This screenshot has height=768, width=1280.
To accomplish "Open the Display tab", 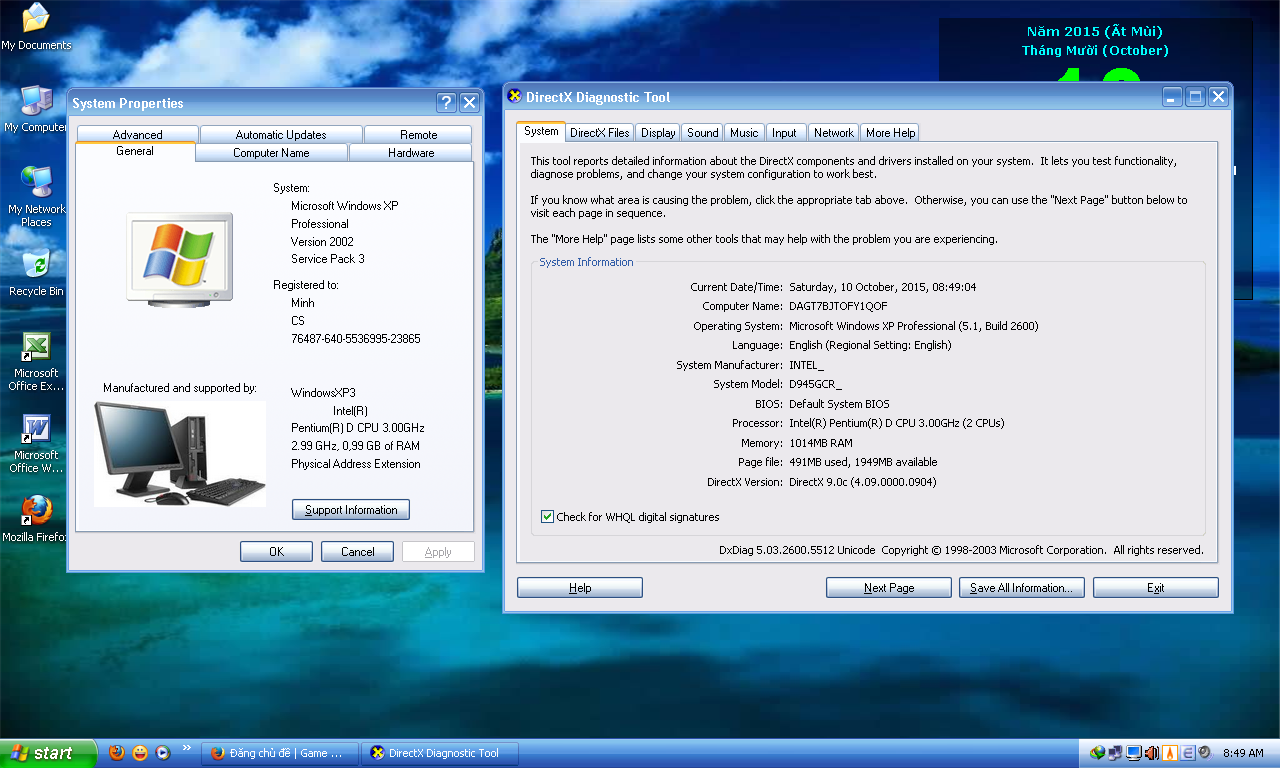I will [x=658, y=133].
